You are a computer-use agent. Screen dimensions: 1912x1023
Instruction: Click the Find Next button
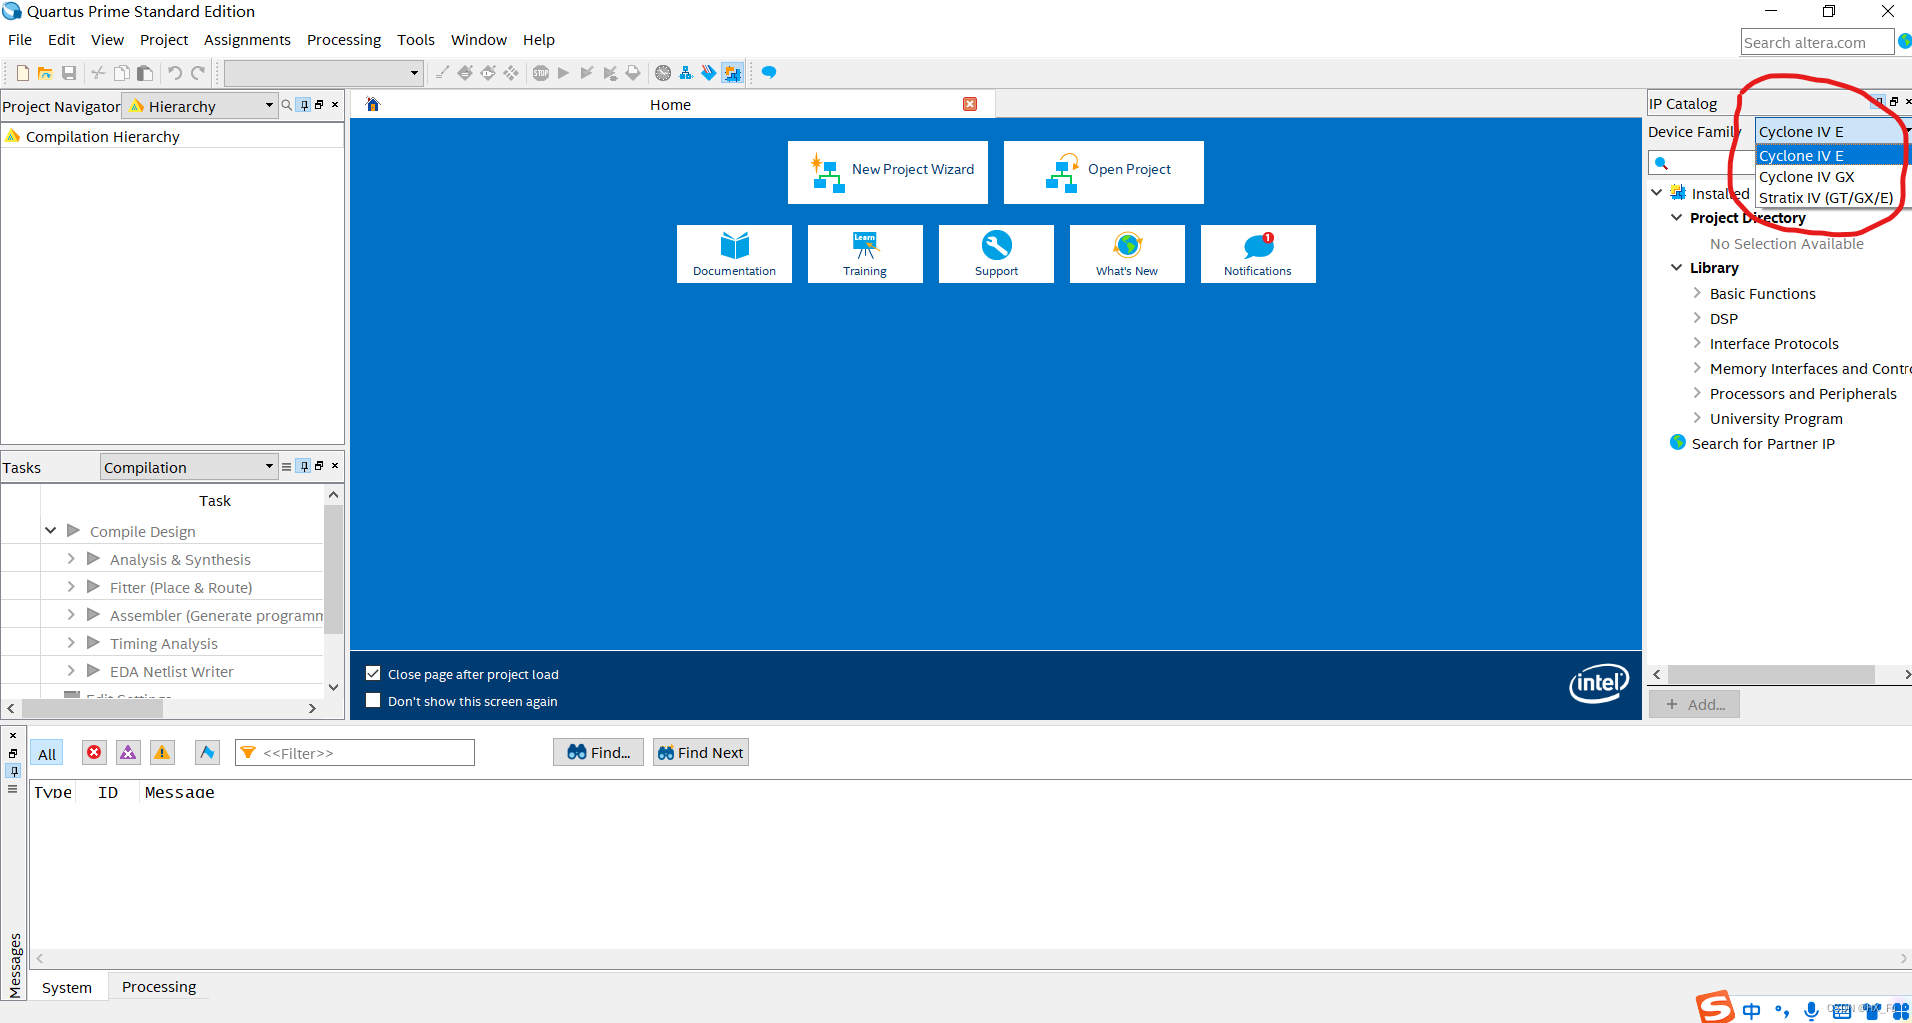(x=700, y=752)
